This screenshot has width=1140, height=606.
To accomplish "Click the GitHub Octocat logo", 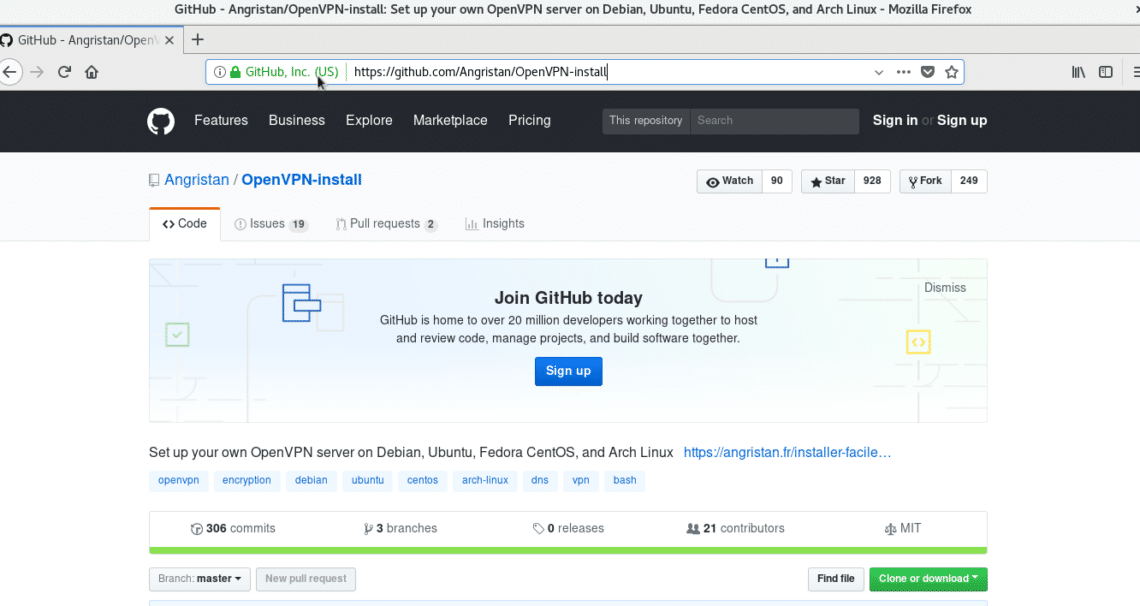I will 161,121.
